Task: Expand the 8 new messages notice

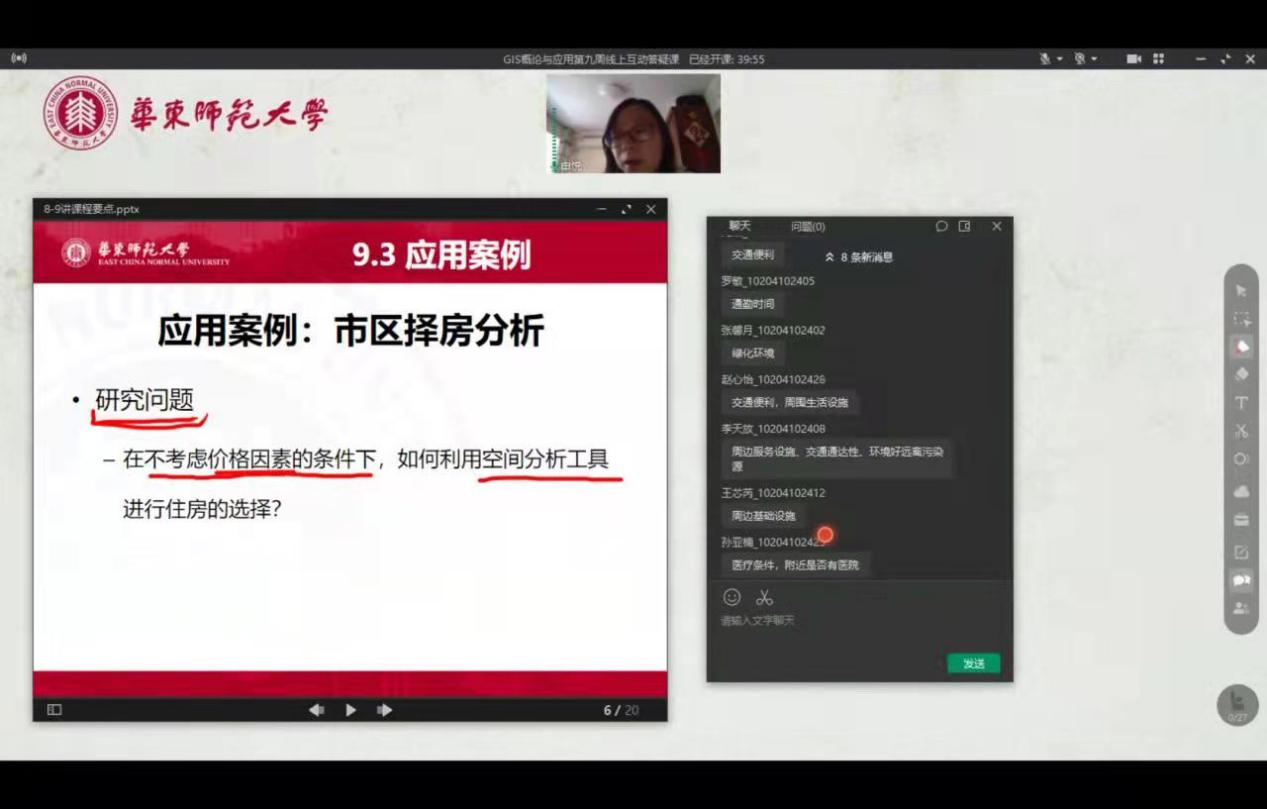Action: [x=858, y=257]
